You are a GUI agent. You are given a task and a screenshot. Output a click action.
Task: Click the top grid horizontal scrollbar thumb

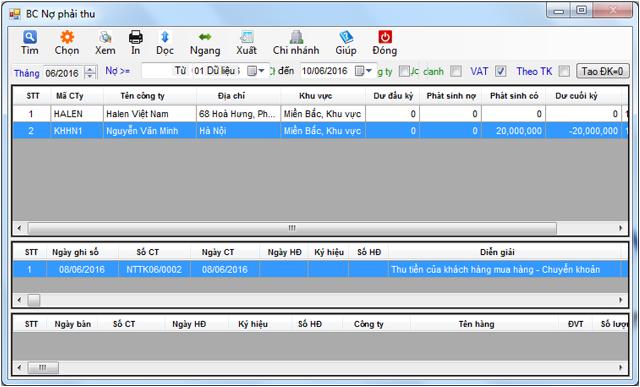[292, 228]
